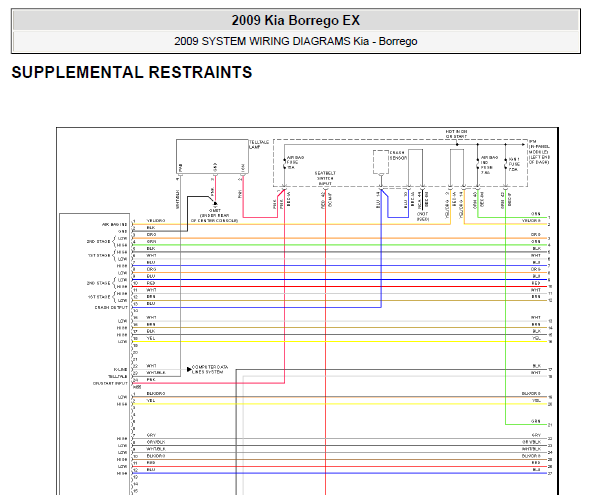Click the dashed Crash Sensor box symbol
Viewport: 604px width, 495px height.
[x=381, y=162]
